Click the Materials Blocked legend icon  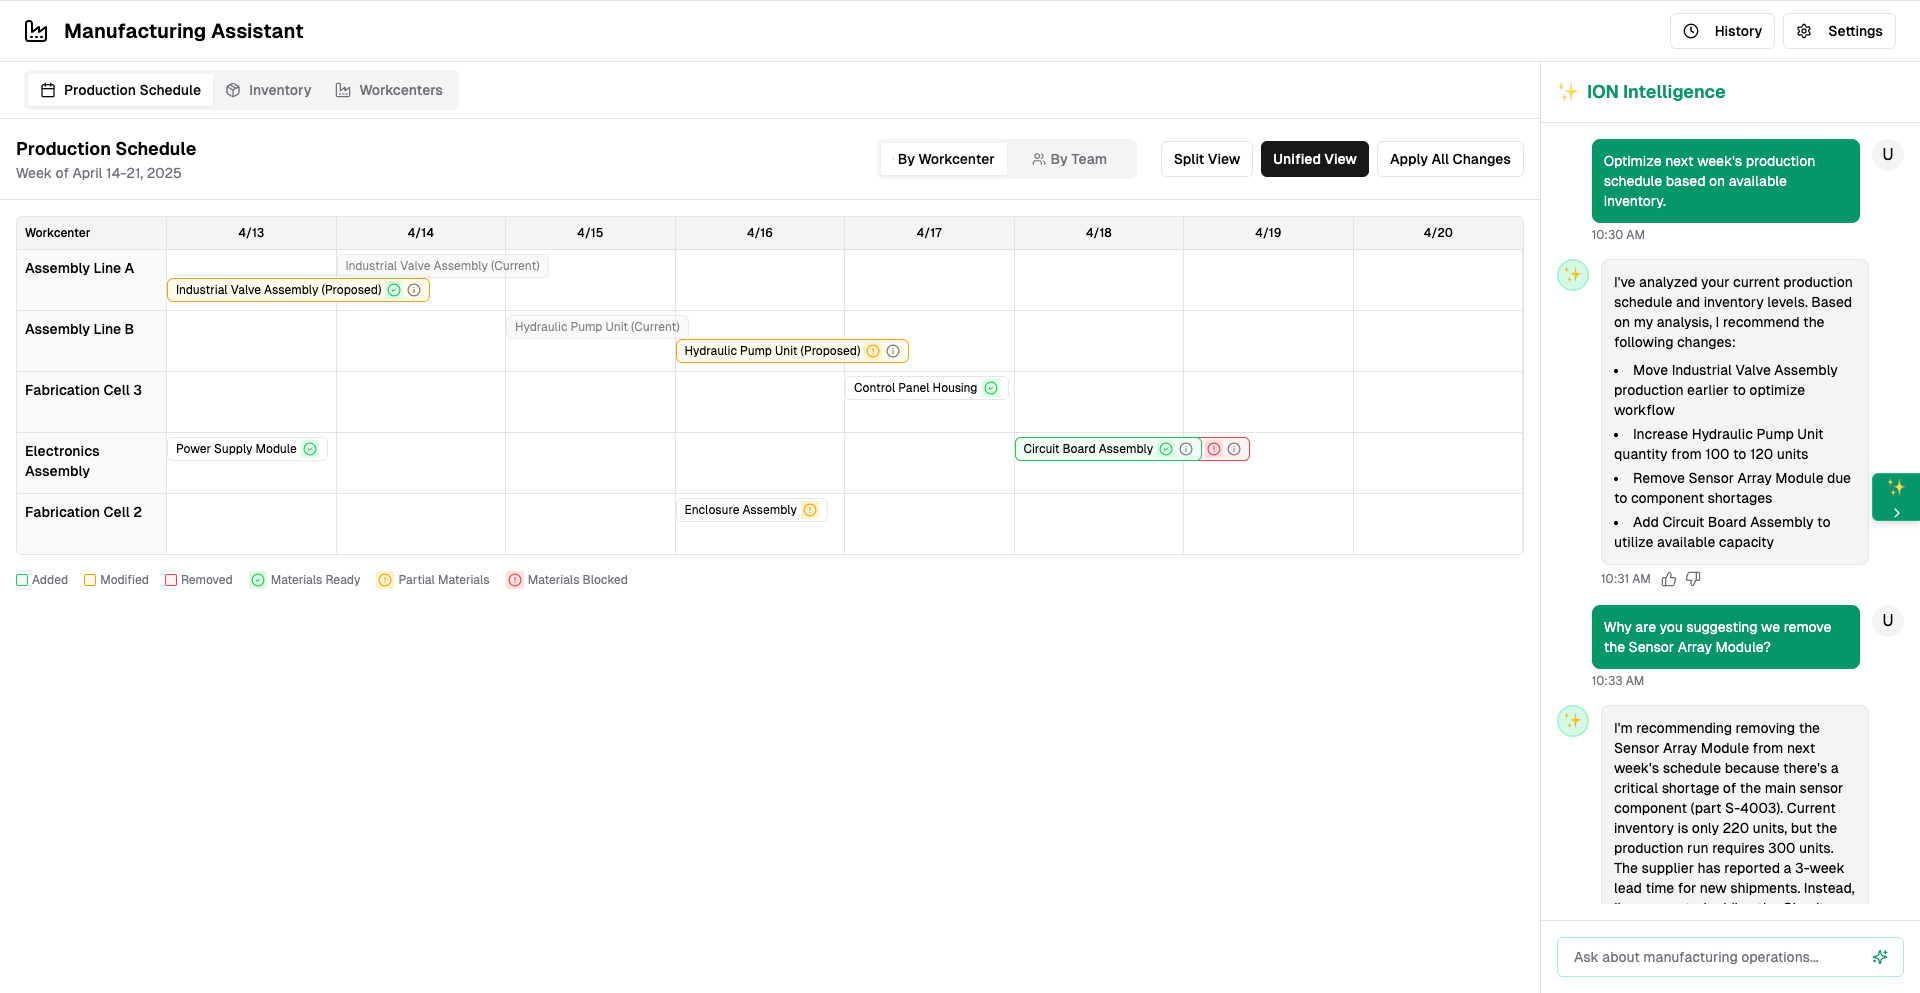515,580
